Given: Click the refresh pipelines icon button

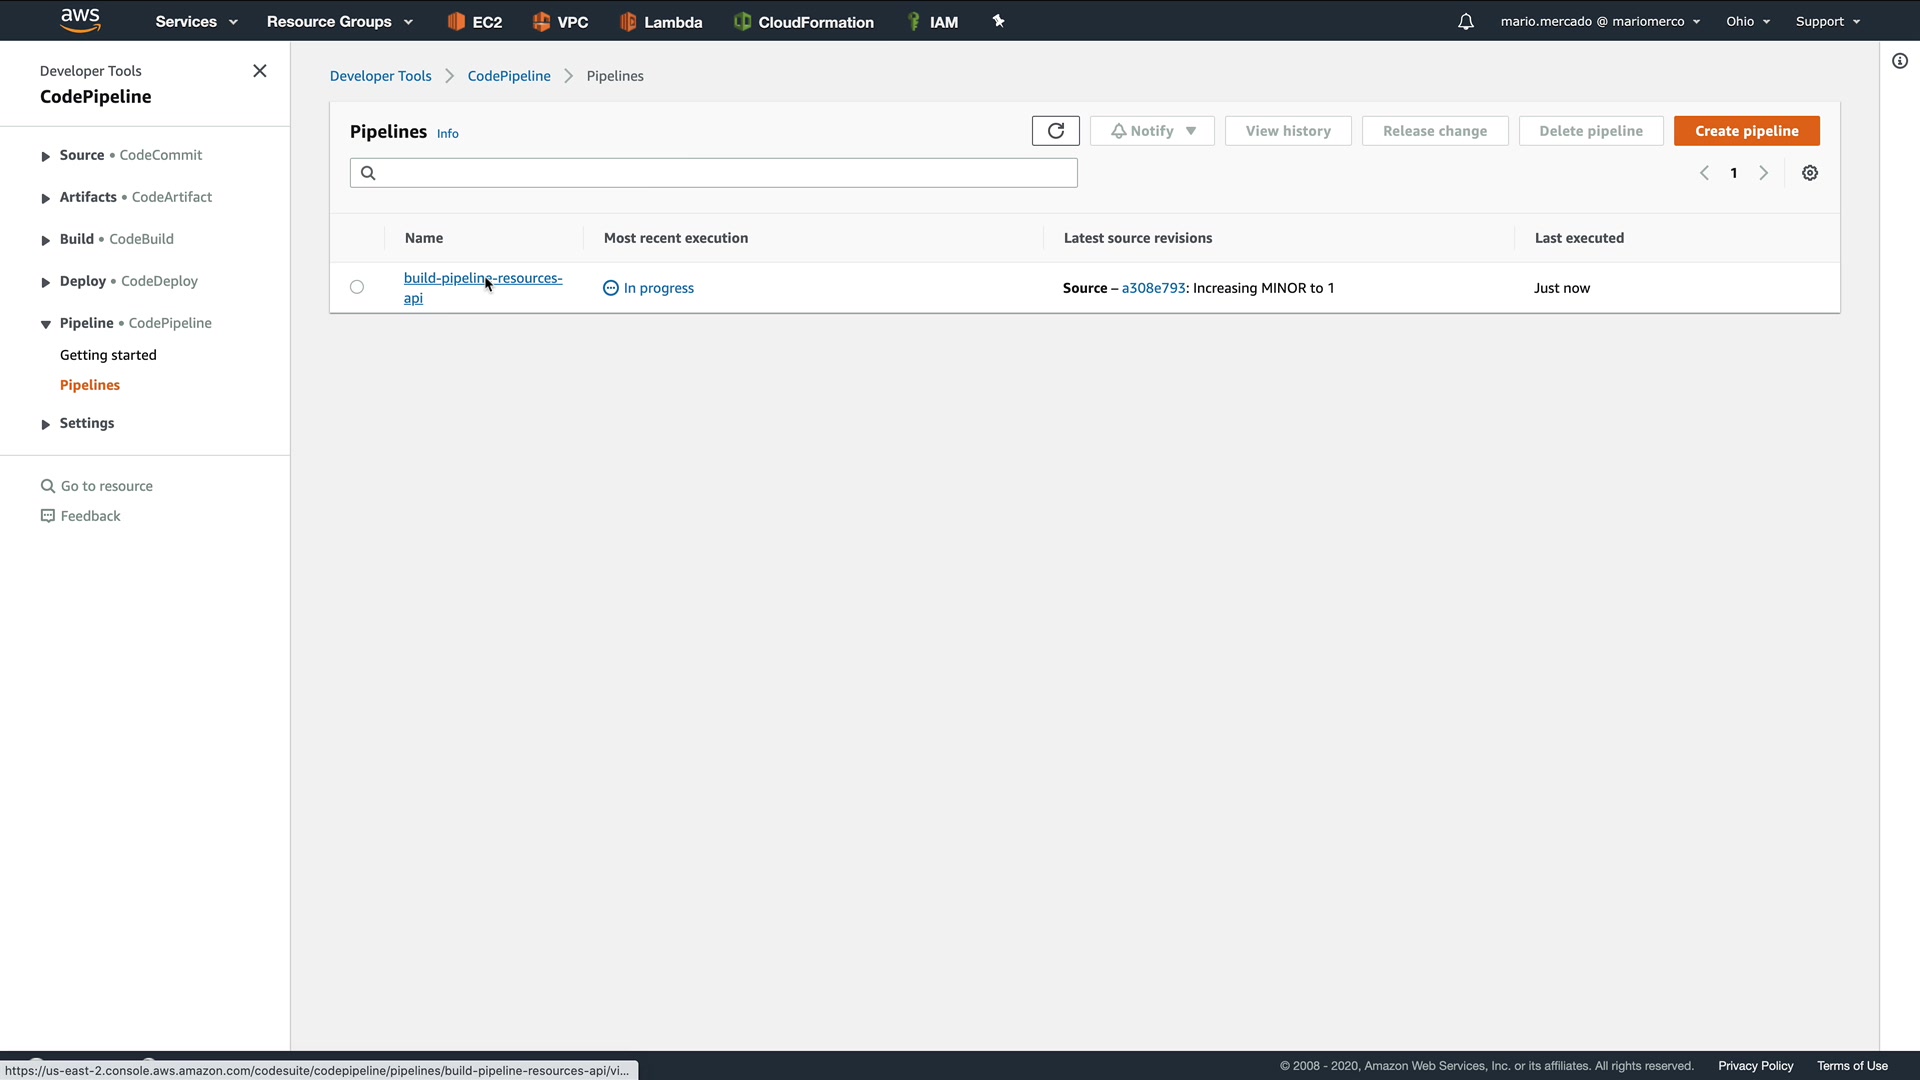Looking at the screenshot, I should point(1055,131).
